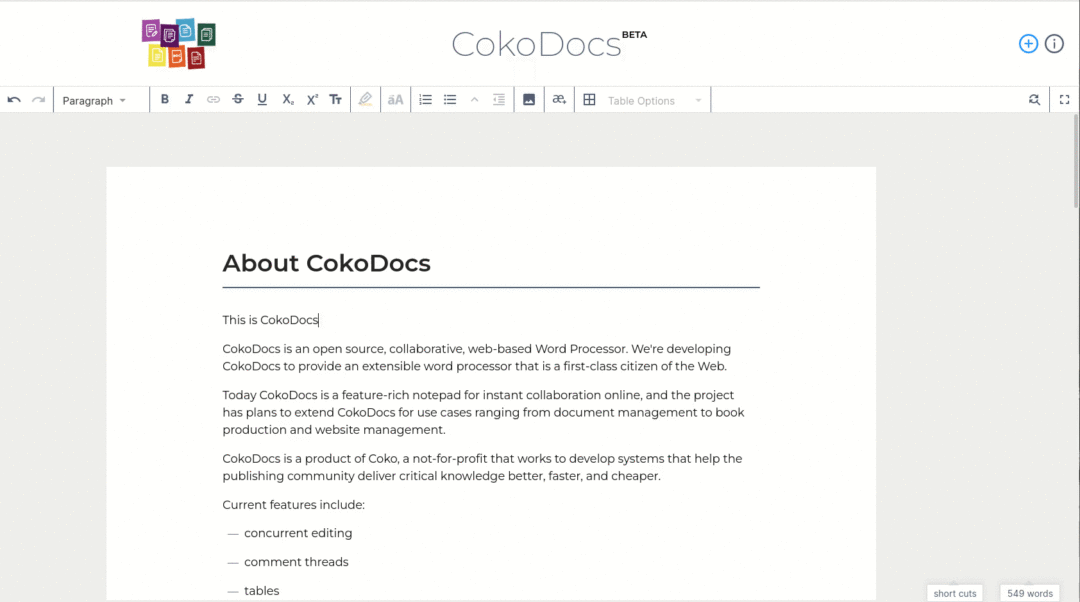The height and width of the screenshot is (602, 1080).
Task: Toggle bold formatting
Action: point(164,99)
